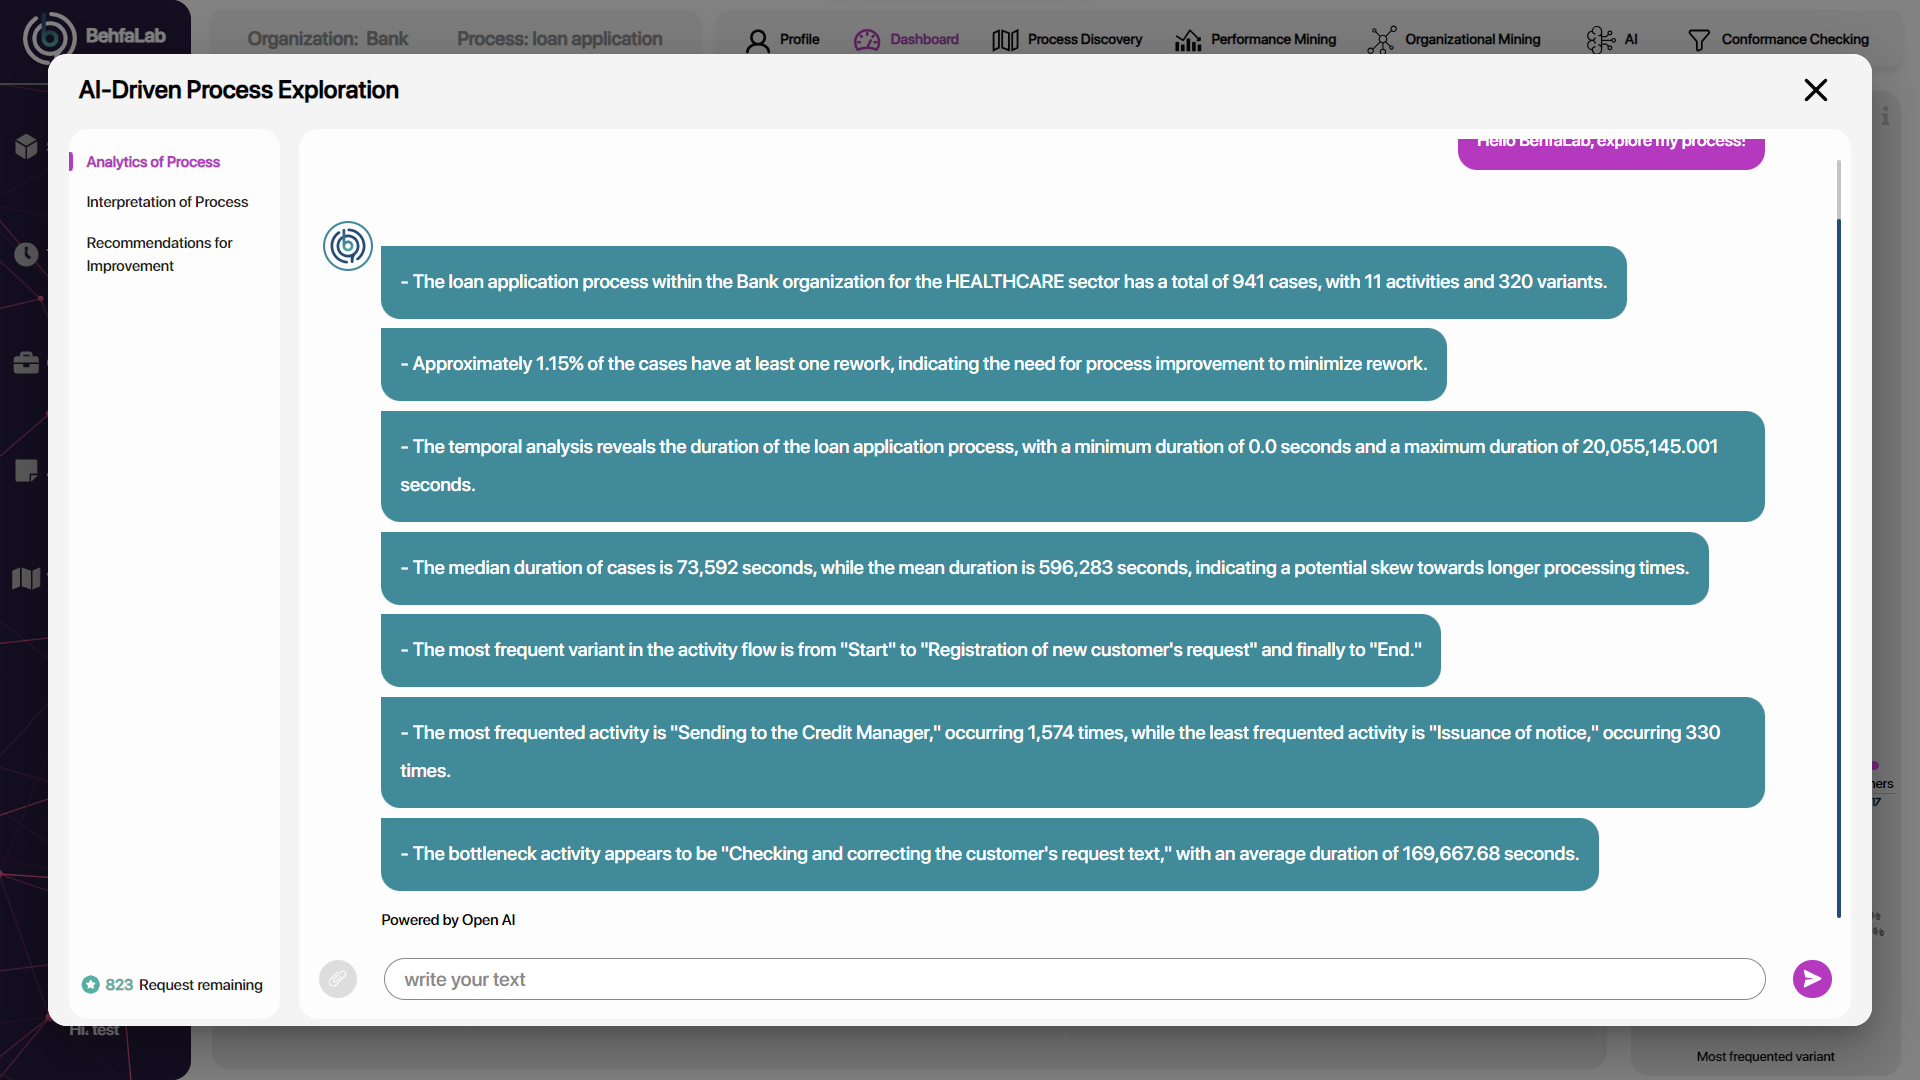Click the send message arrow button
This screenshot has height=1080, width=1920.
(x=1812, y=979)
